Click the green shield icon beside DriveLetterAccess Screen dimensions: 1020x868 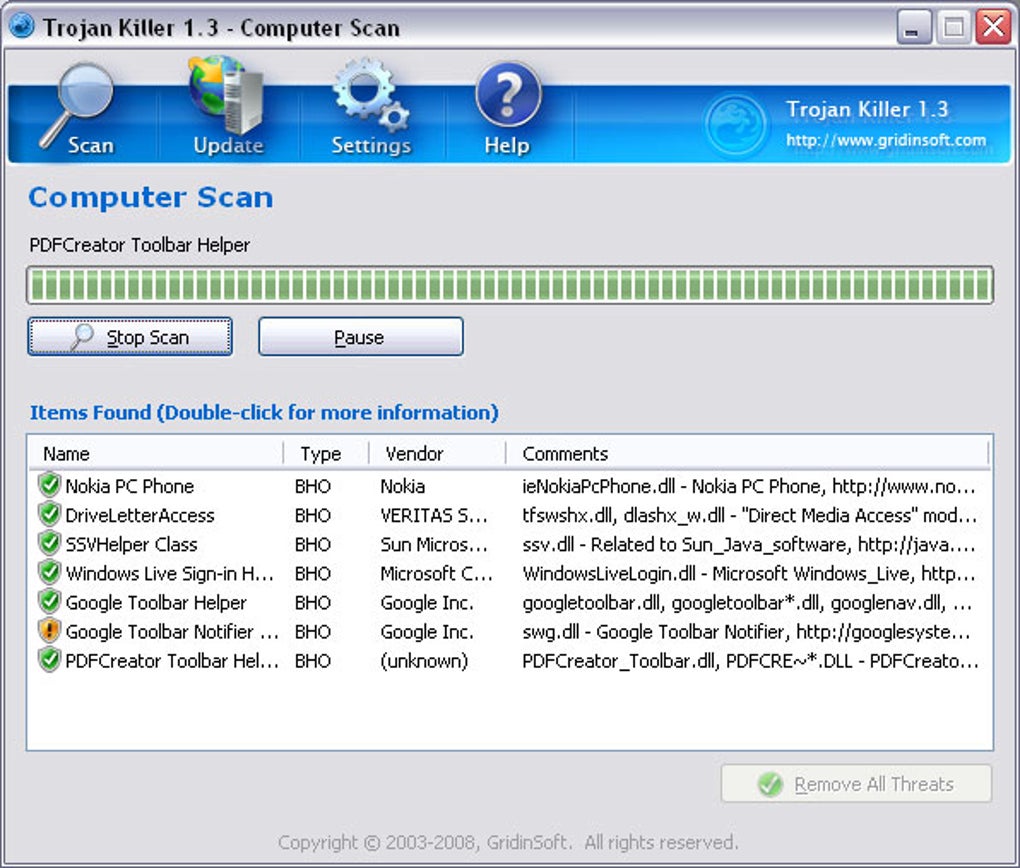click(49, 515)
